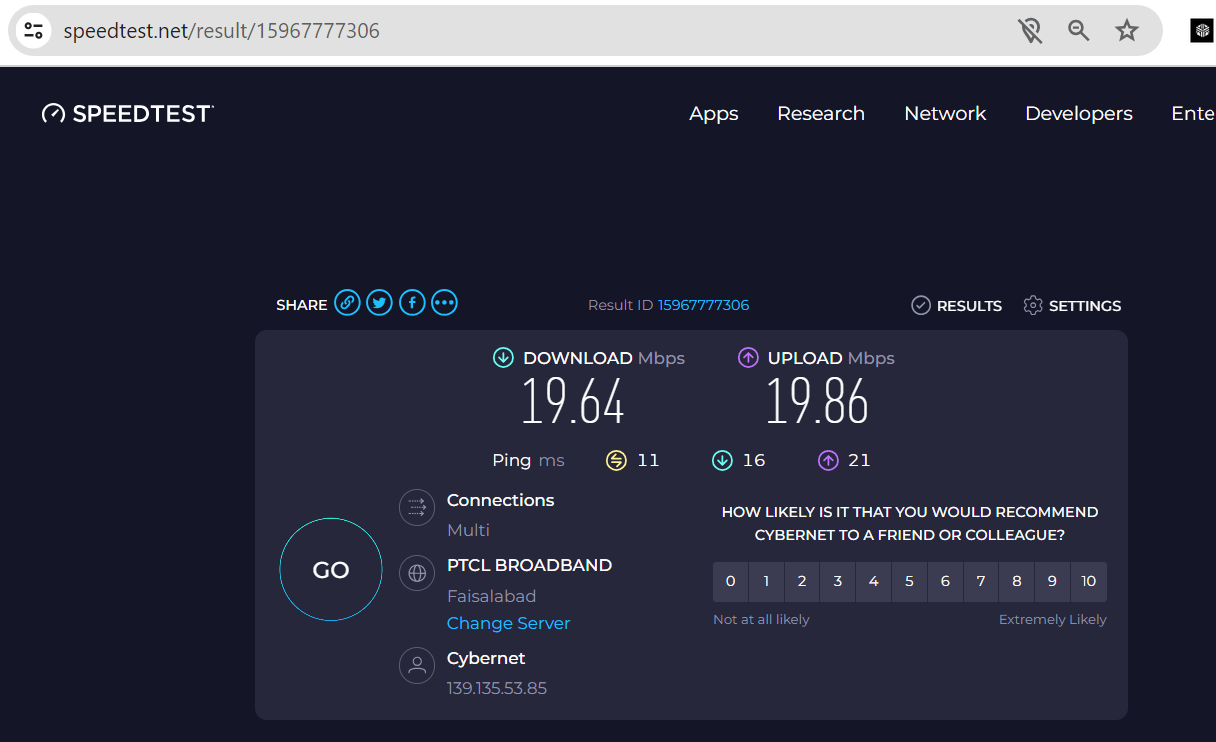
Task: Open the browser extension icon beside address bar
Action: tap(1201, 31)
